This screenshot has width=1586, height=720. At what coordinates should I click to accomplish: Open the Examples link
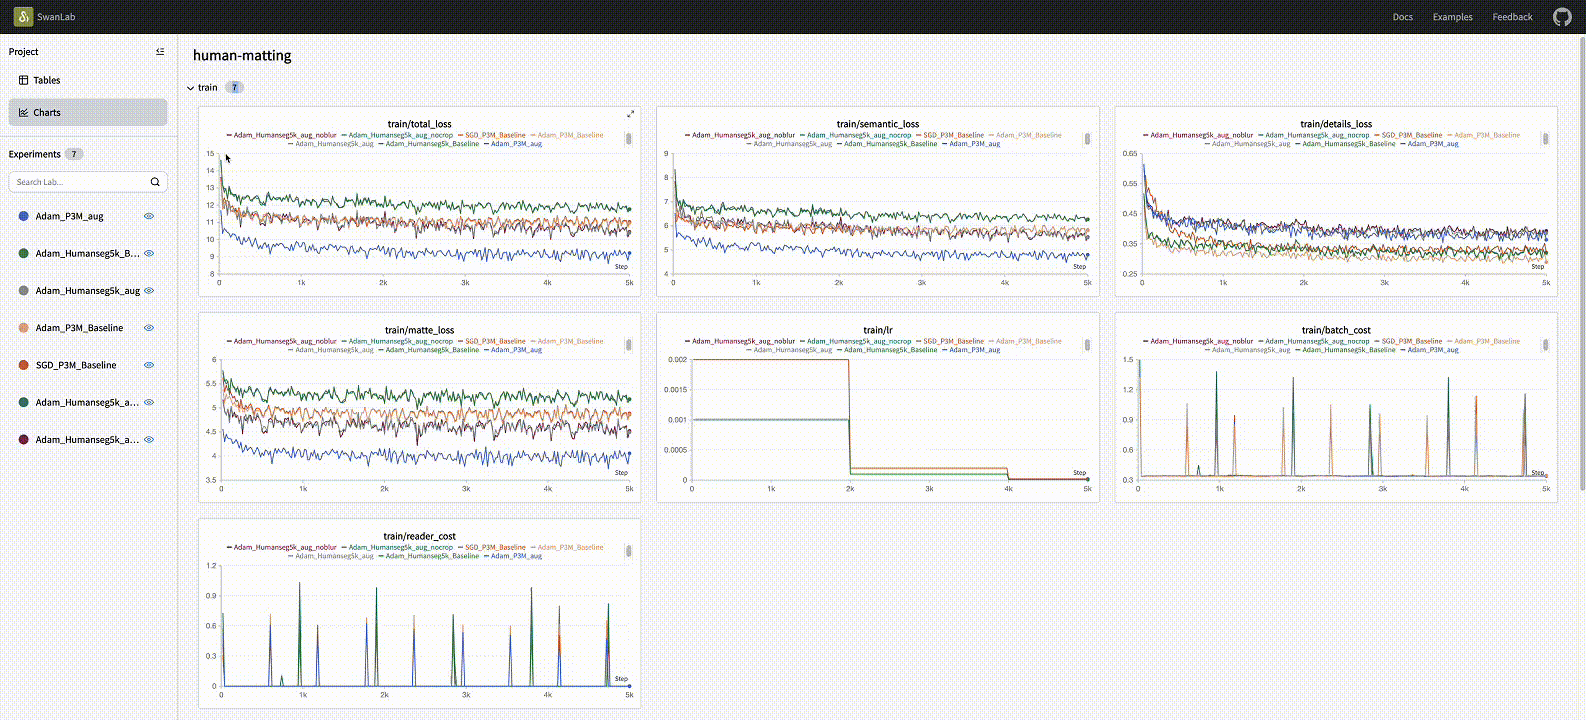coord(1452,17)
